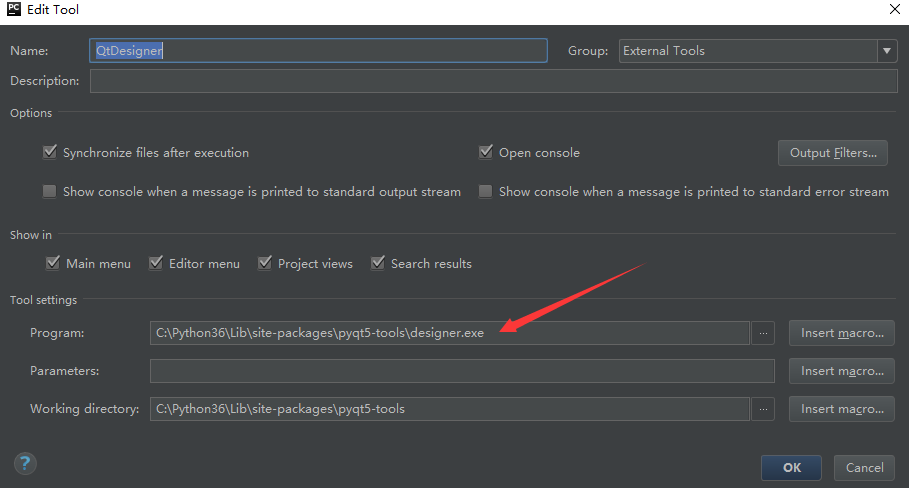
Task: Click the Program path field with designer.exe
Action: (450, 333)
